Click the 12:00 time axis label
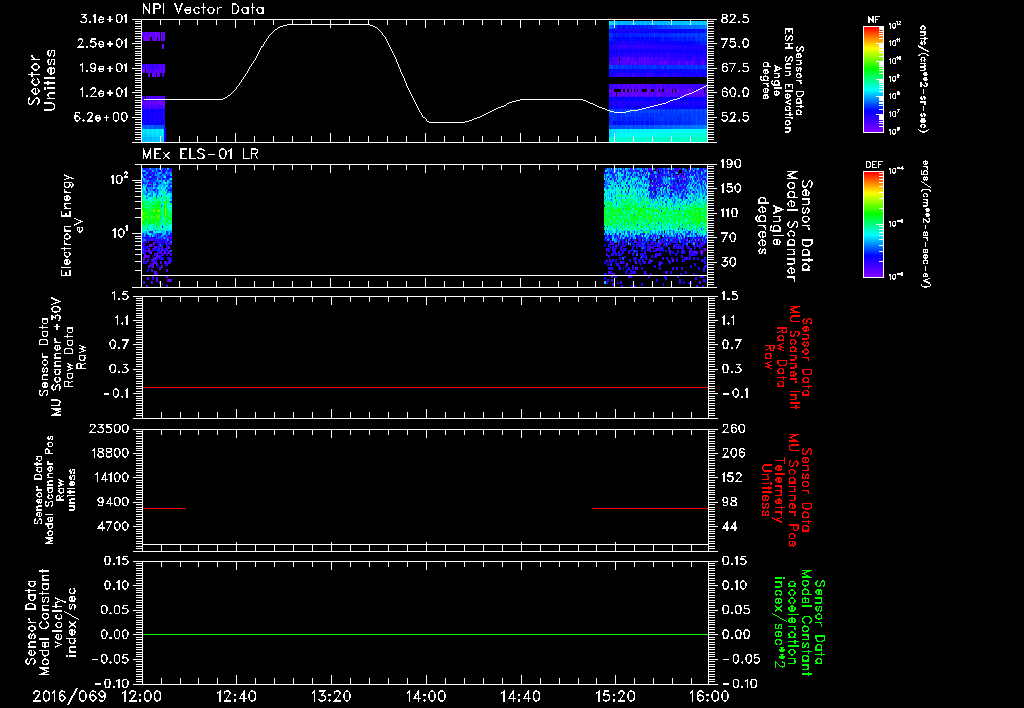This screenshot has width=1024, height=708. [142, 696]
